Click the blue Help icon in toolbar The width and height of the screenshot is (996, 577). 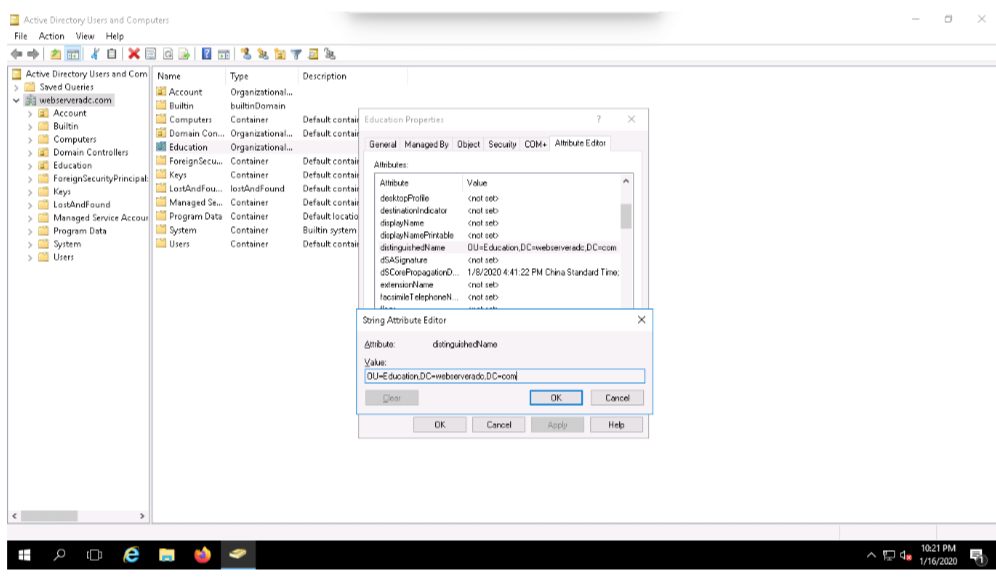(206, 53)
